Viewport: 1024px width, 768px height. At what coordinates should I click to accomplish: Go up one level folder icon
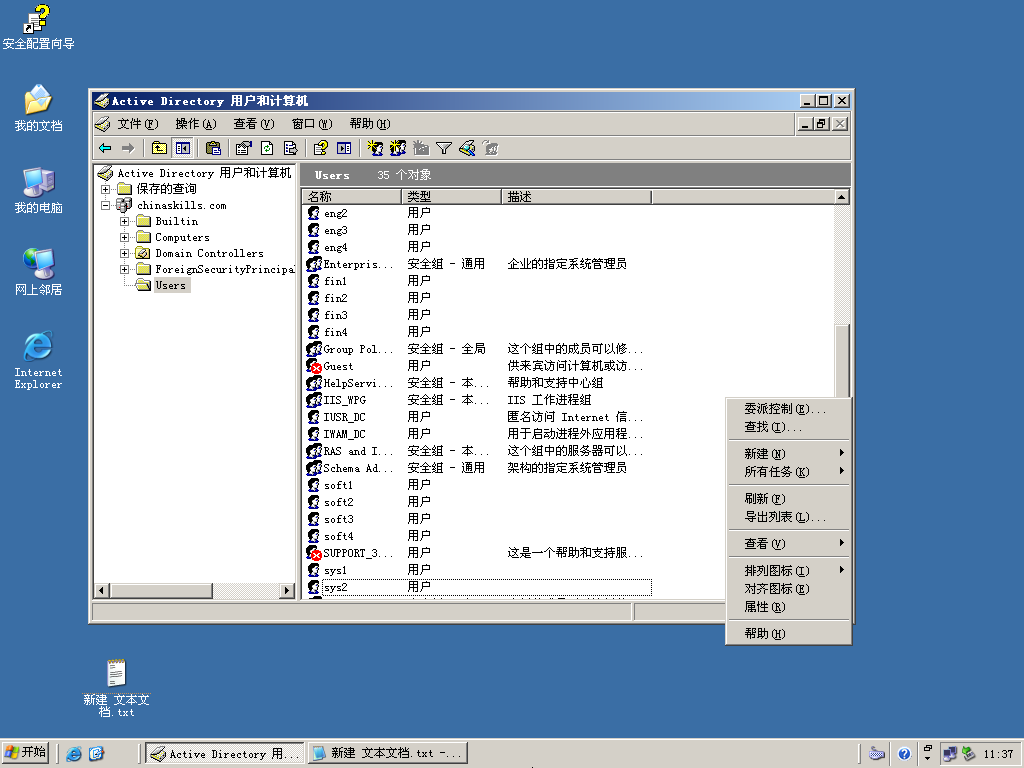click(x=159, y=148)
